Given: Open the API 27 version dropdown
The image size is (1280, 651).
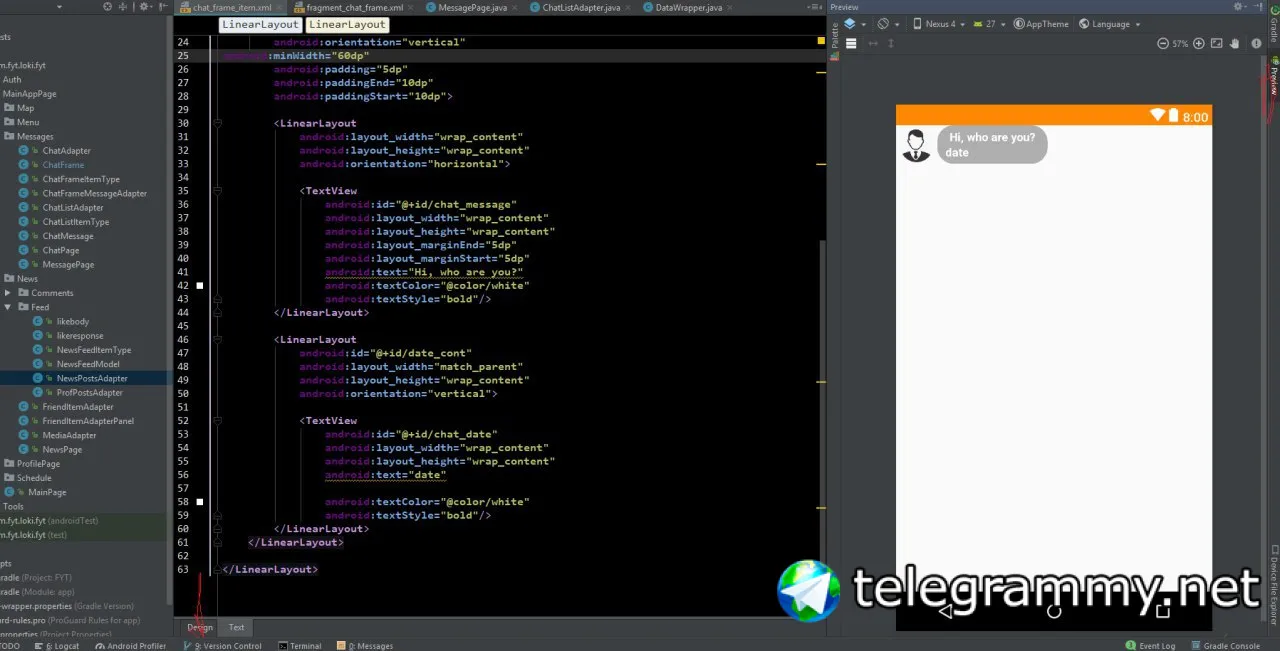Looking at the screenshot, I should [x=990, y=24].
